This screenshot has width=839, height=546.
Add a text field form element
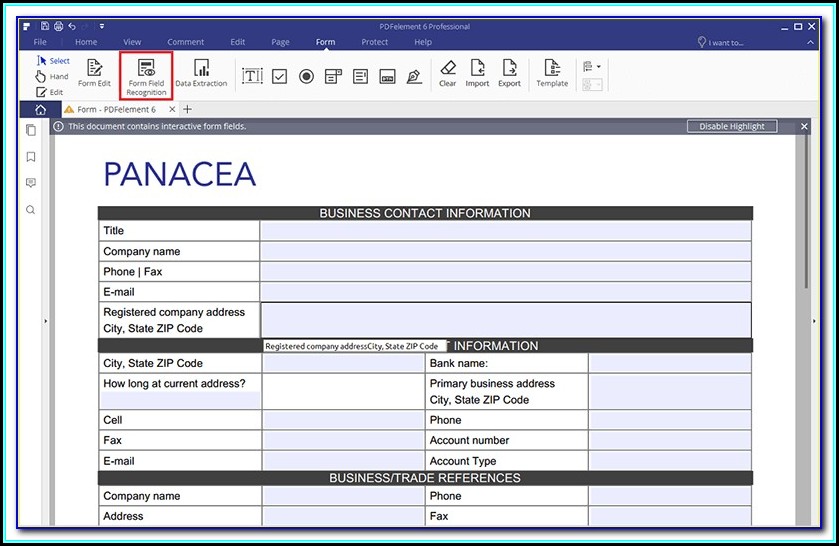252,77
